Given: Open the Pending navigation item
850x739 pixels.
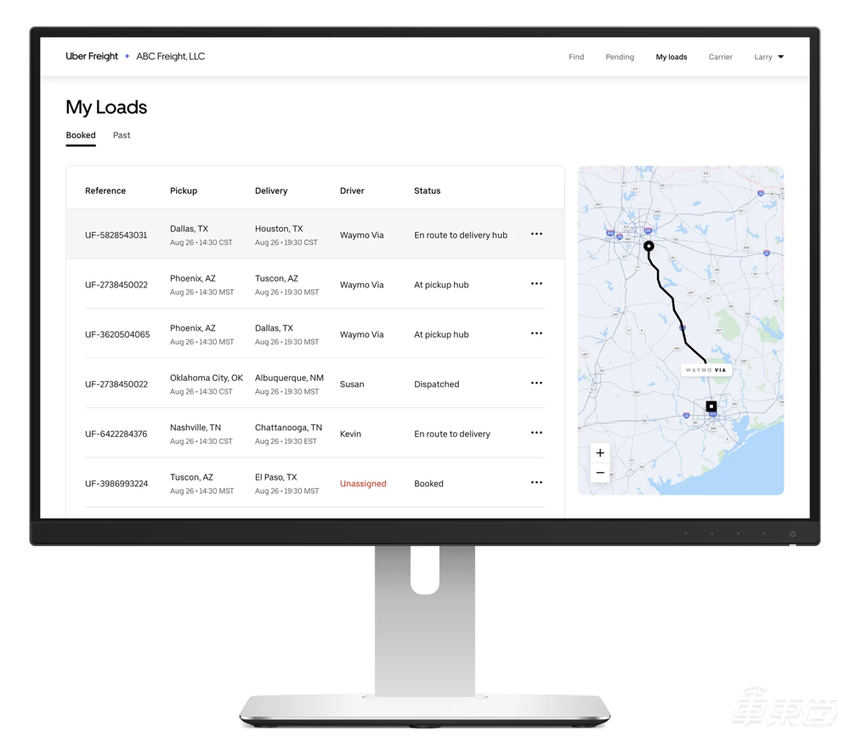Looking at the screenshot, I should click(x=619, y=57).
